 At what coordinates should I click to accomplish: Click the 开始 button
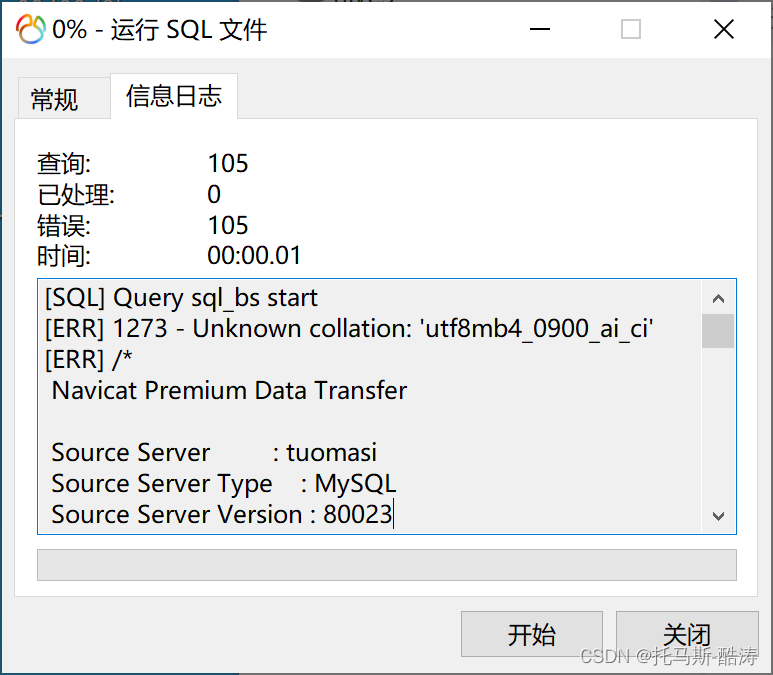click(531, 634)
